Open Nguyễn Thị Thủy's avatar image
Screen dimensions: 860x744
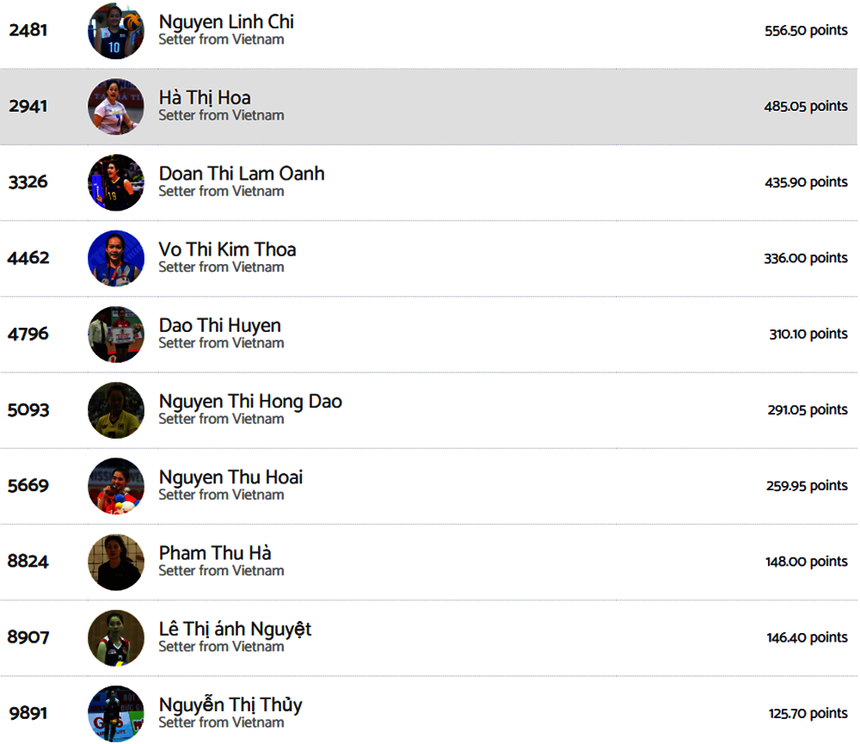(x=116, y=712)
